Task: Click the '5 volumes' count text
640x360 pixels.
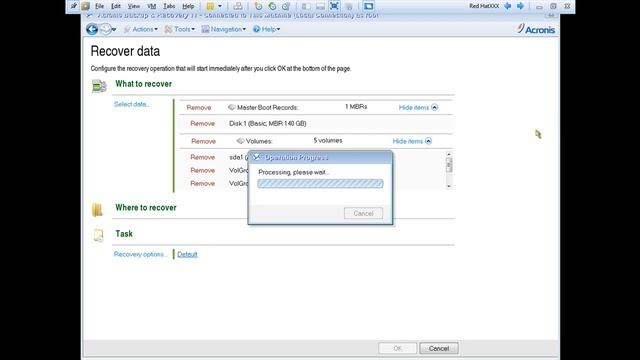Action: (328, 140)
